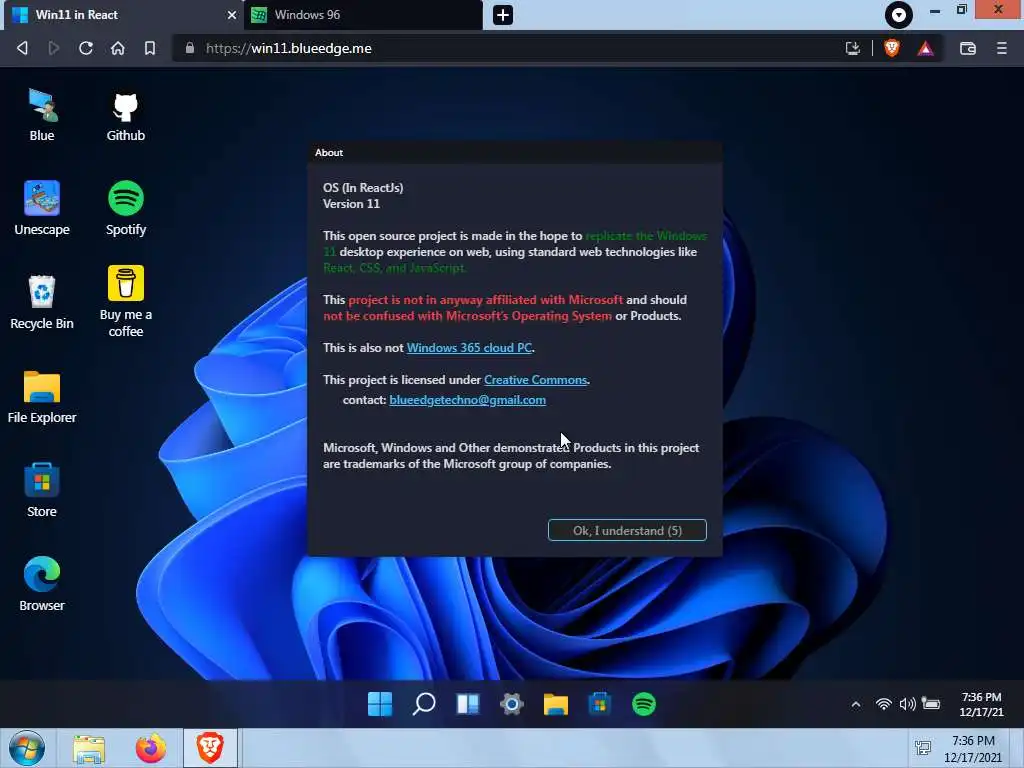Image resolution: width=1024 pixels, height=768 pixels.
Task: Open Brave Shields lion icon
Action: pos(891,48)
